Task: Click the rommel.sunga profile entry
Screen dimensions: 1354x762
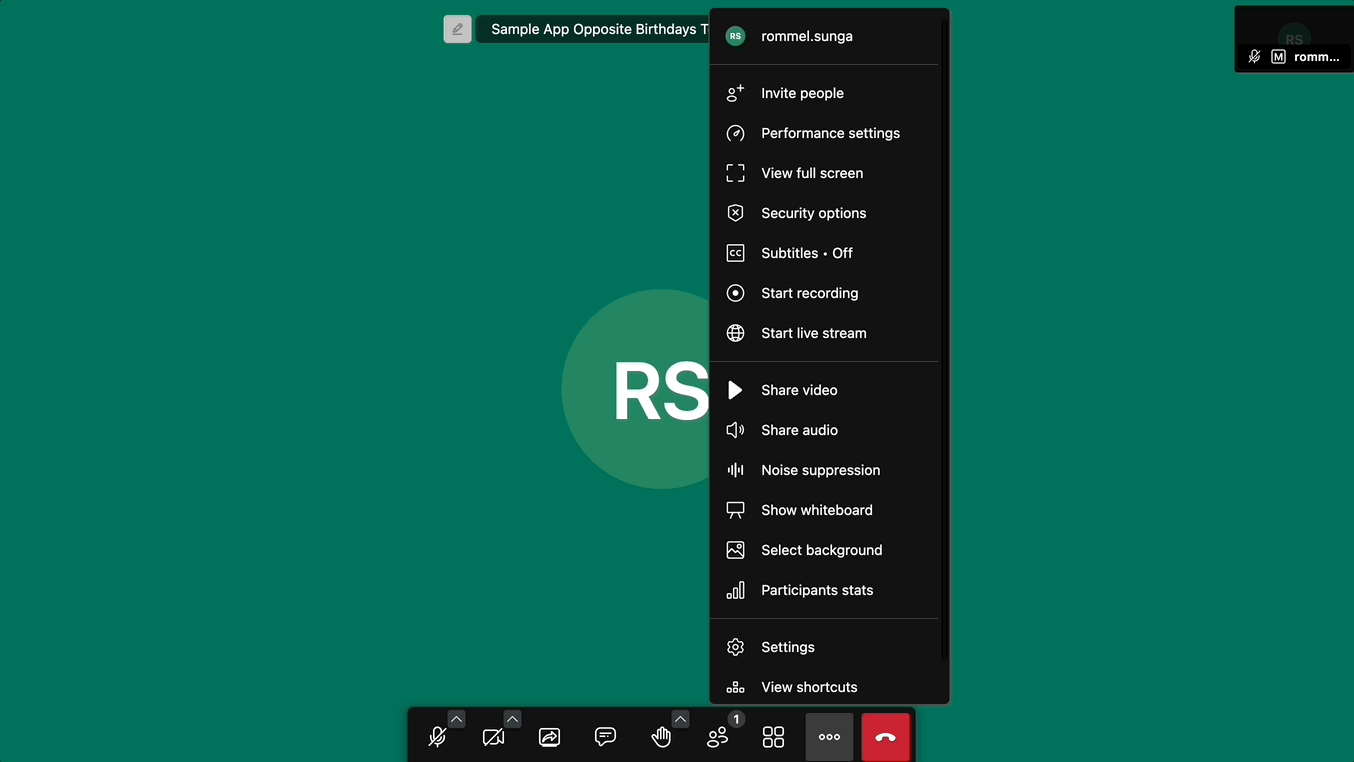Action: coord(806,36)
